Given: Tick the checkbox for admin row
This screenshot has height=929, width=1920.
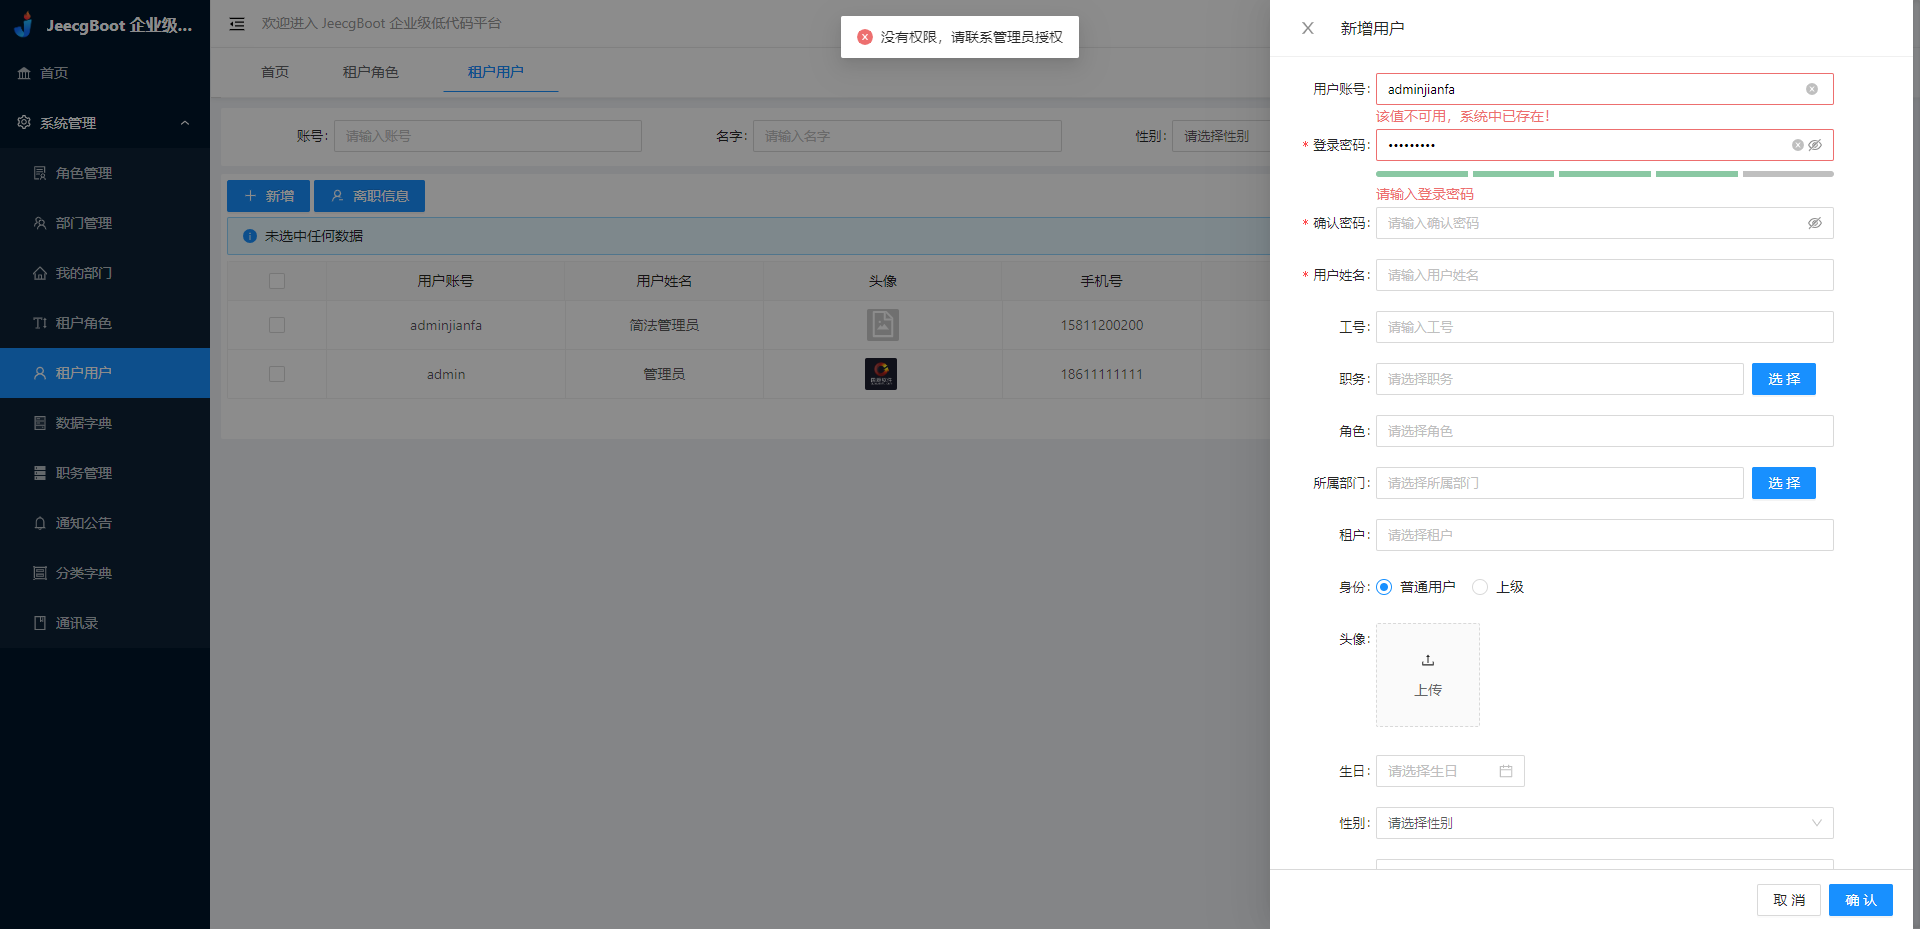Looking at the screenshot, I should 277,374.
